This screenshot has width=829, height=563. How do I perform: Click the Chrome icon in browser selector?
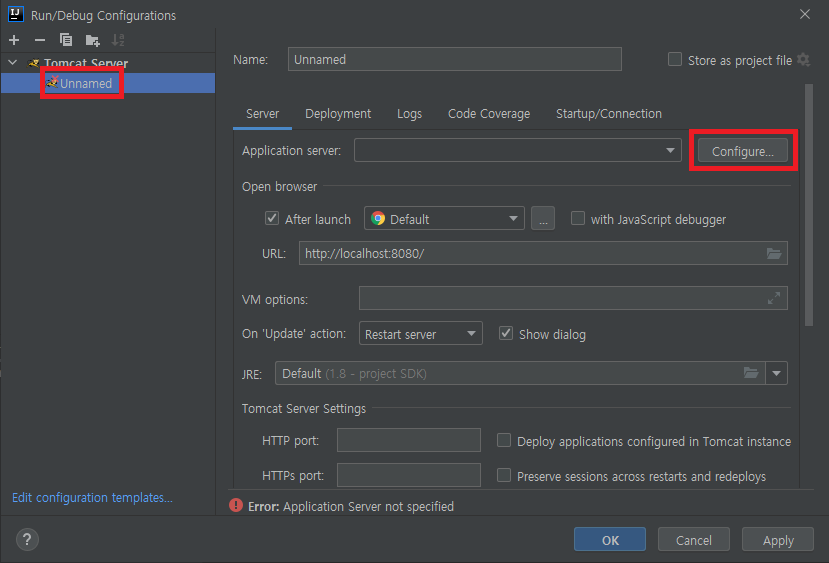[x=378, y=218]
